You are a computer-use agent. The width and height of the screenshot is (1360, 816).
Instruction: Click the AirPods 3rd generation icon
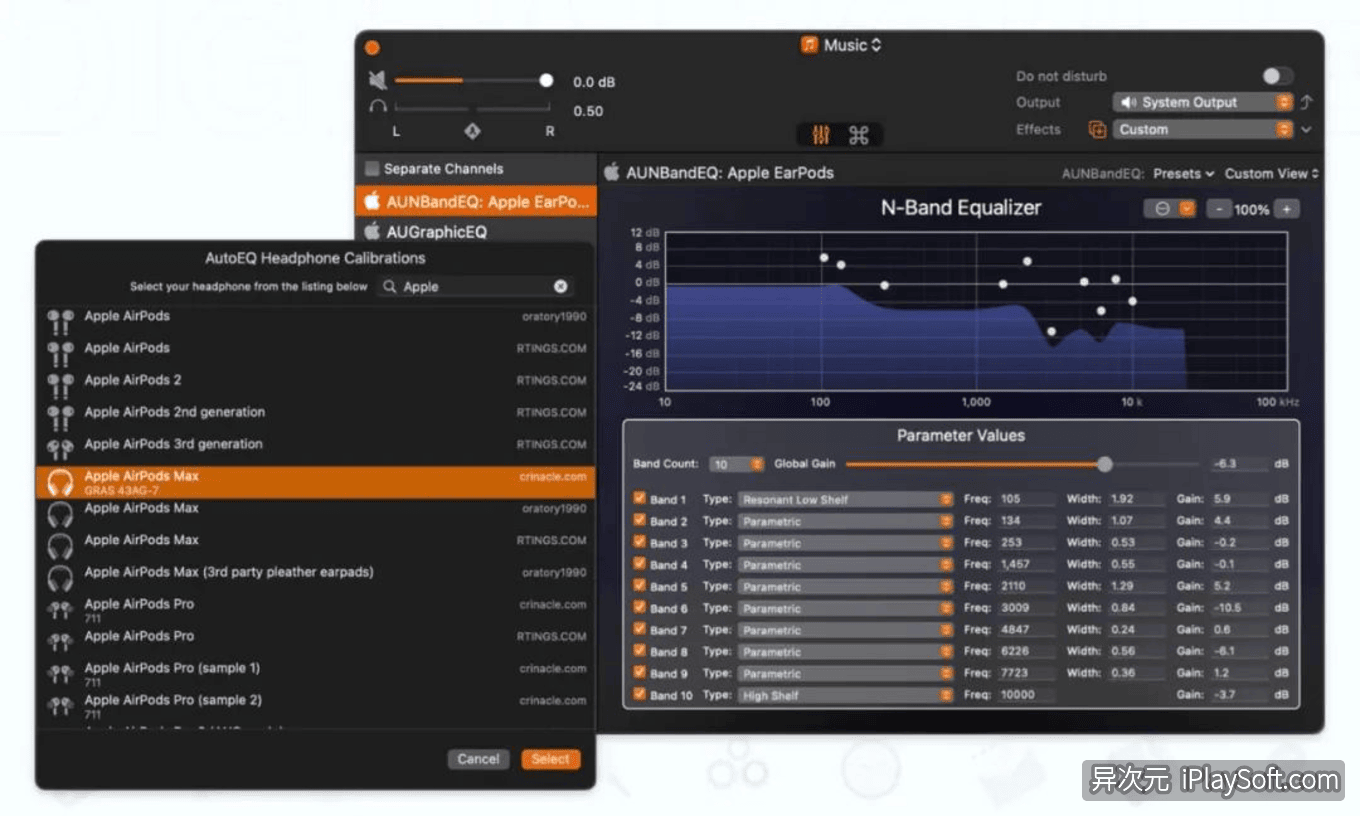tap(60, 449)
